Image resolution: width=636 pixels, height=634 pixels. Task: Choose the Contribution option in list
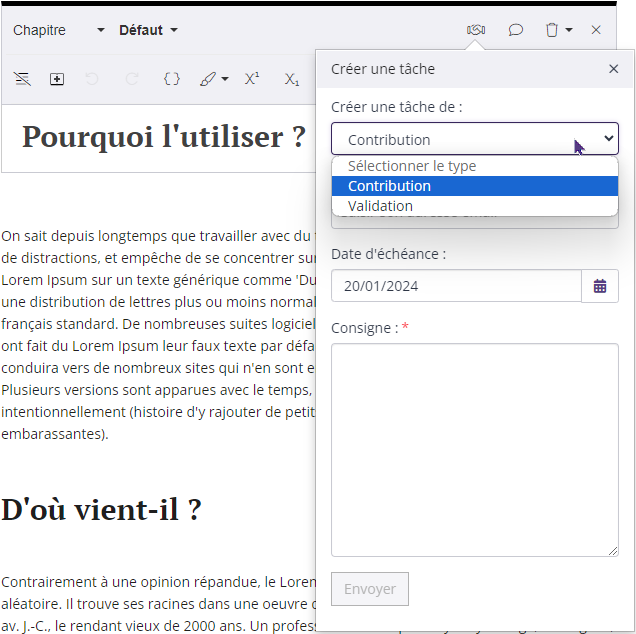[475, 186]
